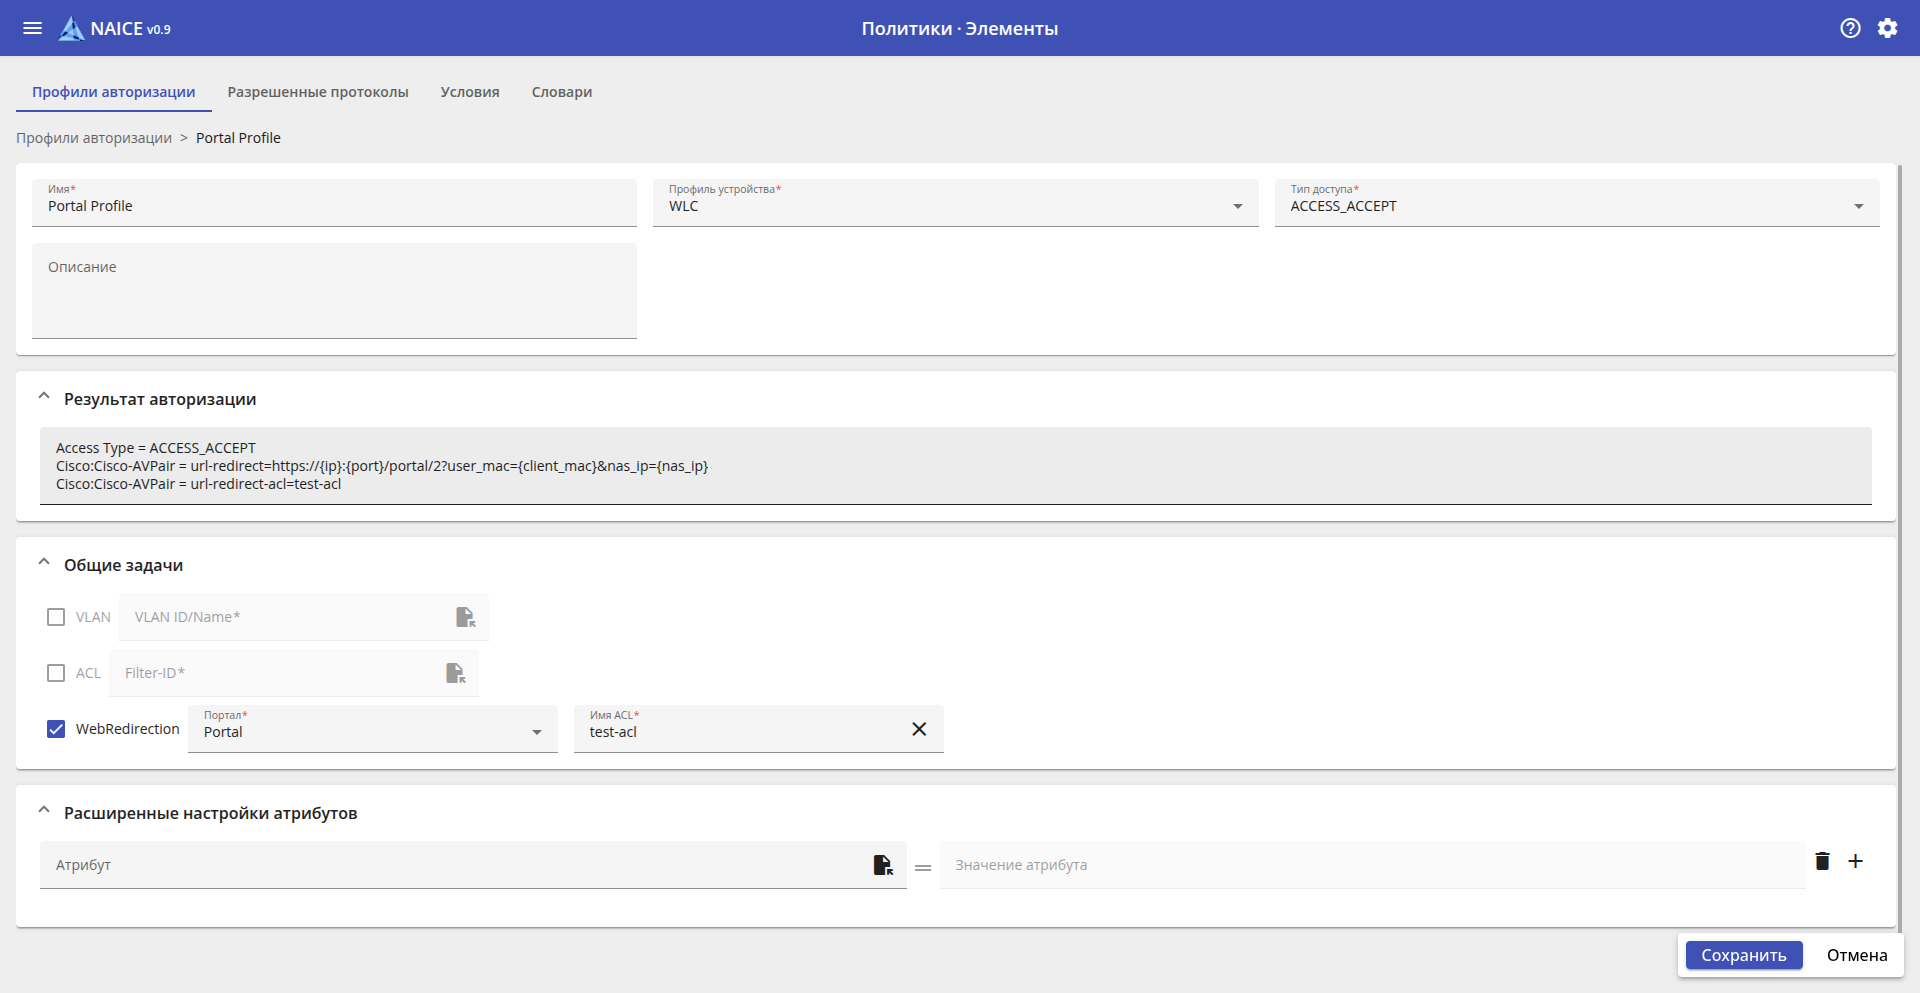The image size is (1920, 993).
Task: Enable the VLAN checkbox
Action: point(56,617)
